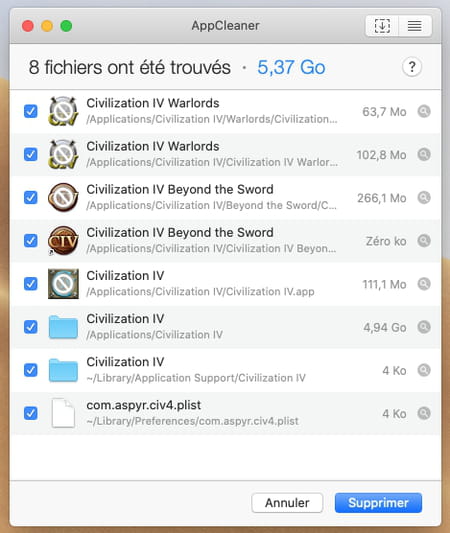Click the Beyond the Sword CIV app icon
This screenshot has width=450, height=533.
(x=63, y=241)
